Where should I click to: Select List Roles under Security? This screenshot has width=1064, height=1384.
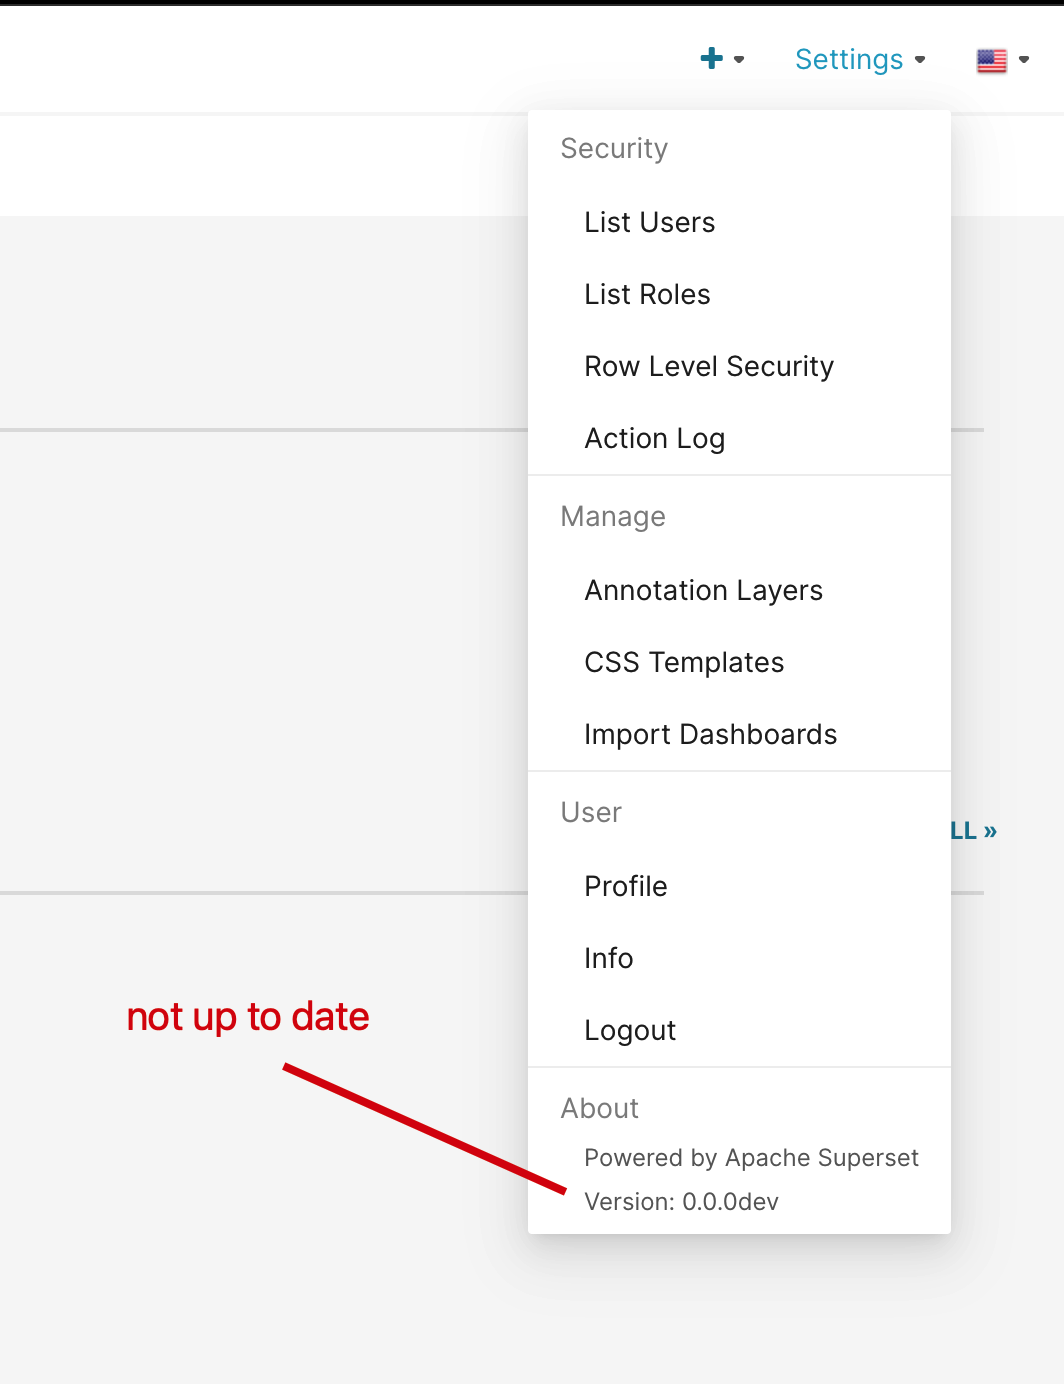[646, 294]
